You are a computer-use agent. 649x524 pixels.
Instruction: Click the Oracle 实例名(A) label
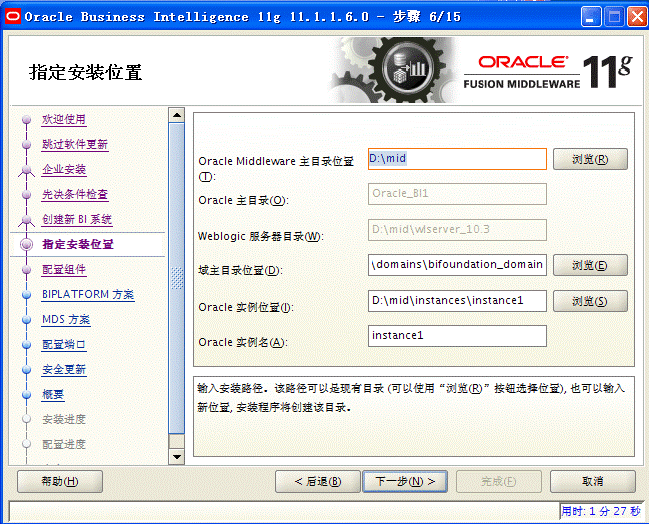[243, 342]
